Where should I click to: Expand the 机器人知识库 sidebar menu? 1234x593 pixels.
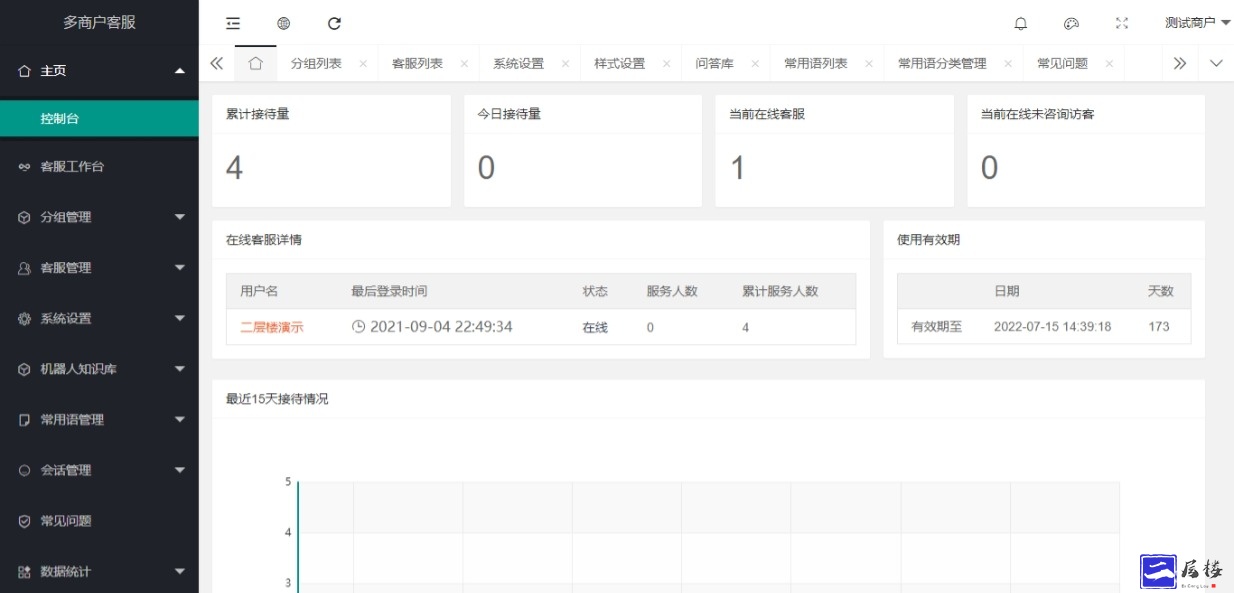99,369
